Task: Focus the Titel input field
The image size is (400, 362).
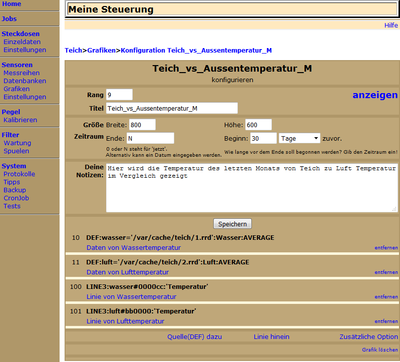Action: coord(172,108)
